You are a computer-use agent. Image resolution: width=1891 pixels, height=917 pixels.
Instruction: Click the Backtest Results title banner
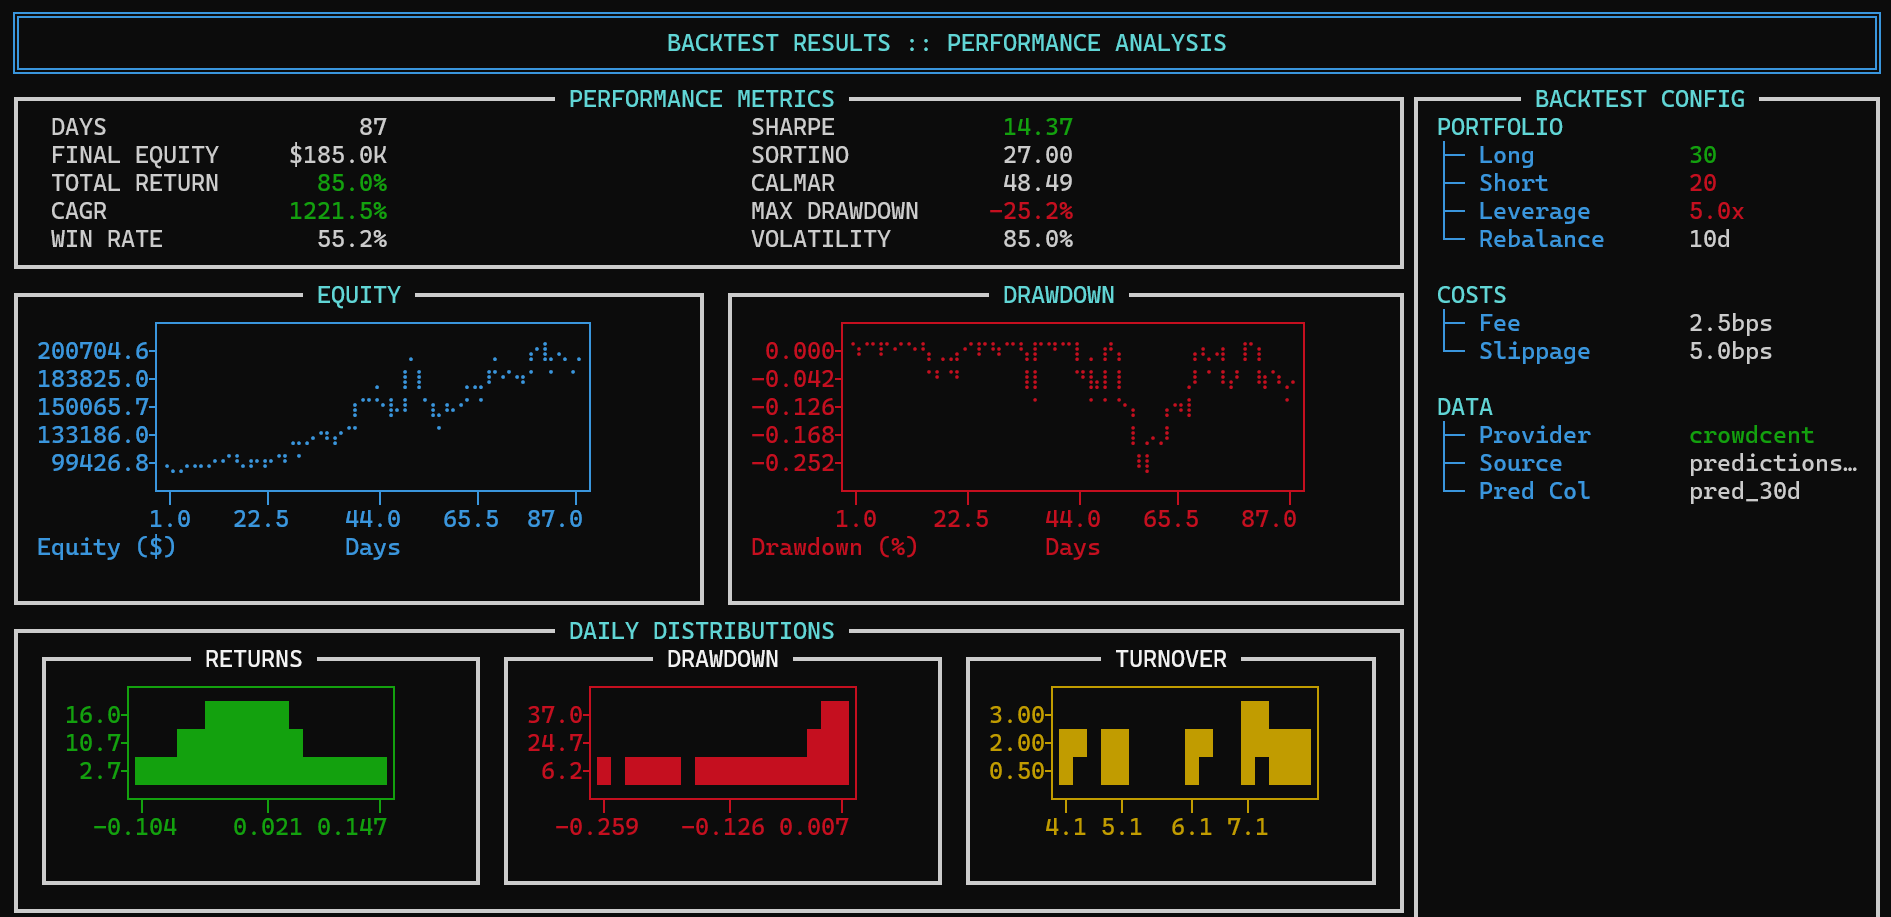coord(946,43)
